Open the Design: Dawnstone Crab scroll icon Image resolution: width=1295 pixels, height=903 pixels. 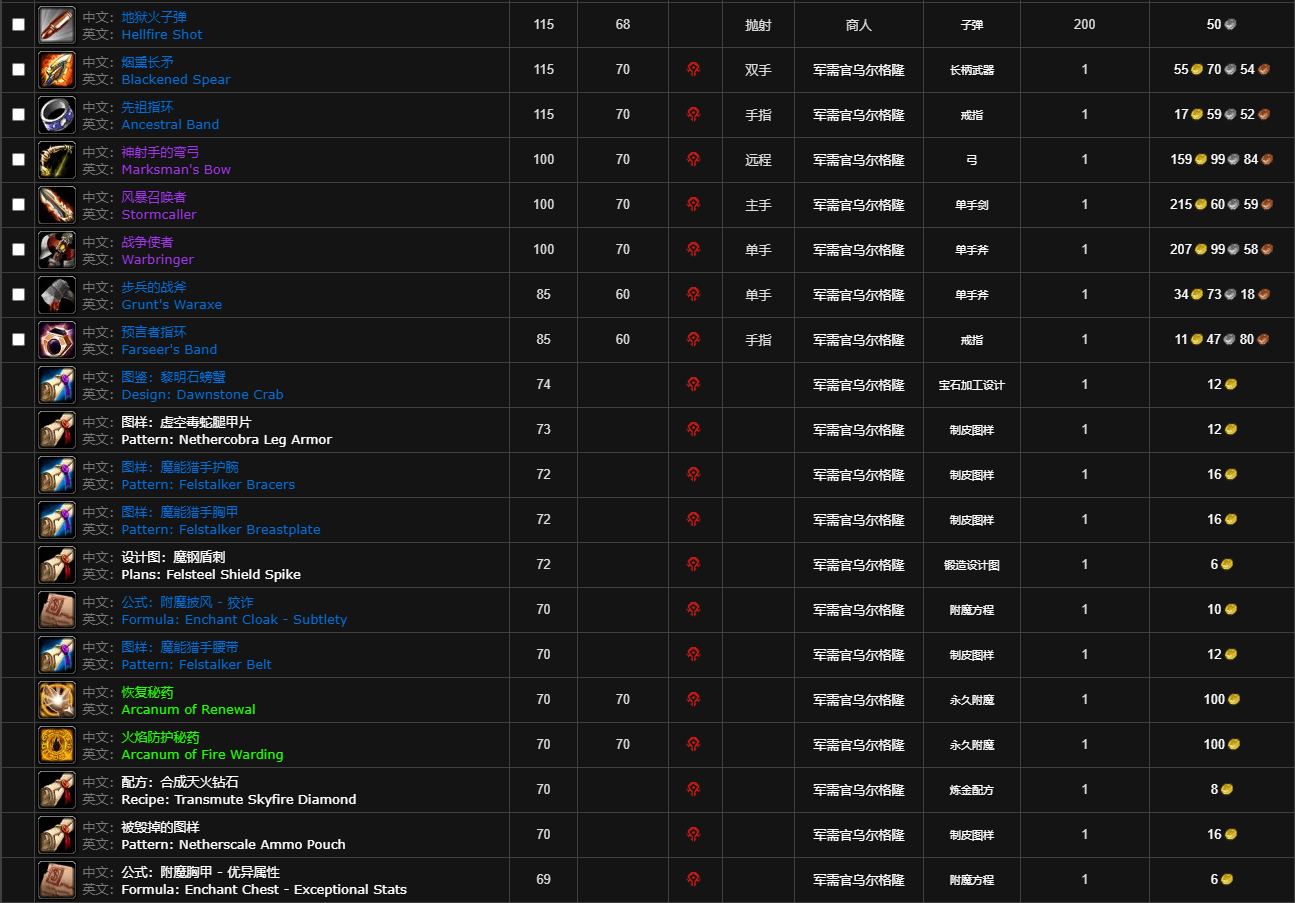click(x=57, y=385)
